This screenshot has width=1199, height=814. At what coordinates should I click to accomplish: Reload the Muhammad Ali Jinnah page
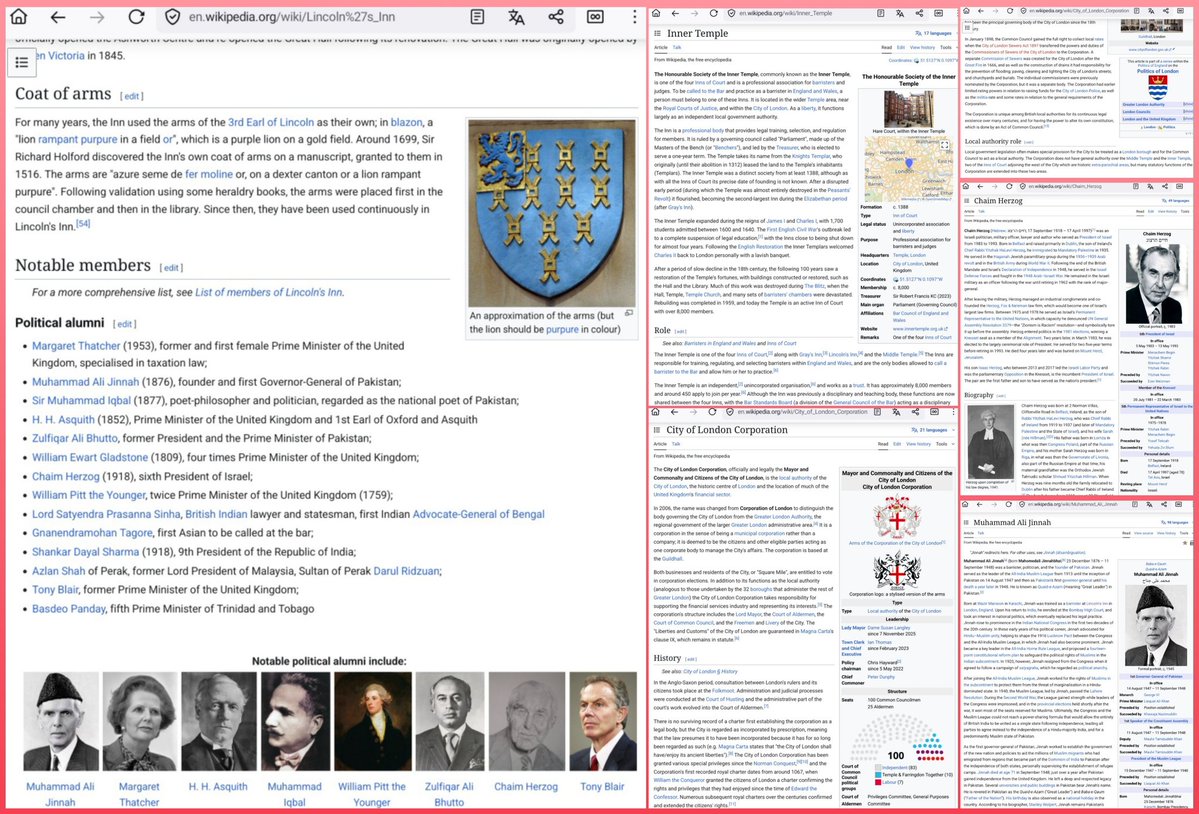pyautogui.click(x=1009, y=504)
